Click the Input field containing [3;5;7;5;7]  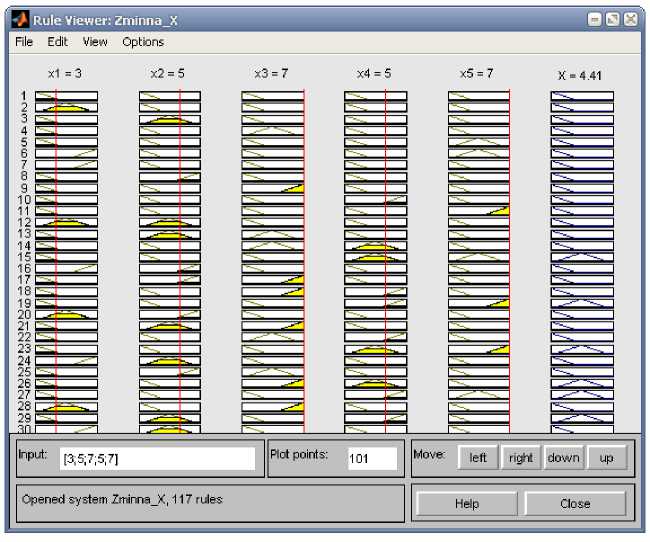157,458
